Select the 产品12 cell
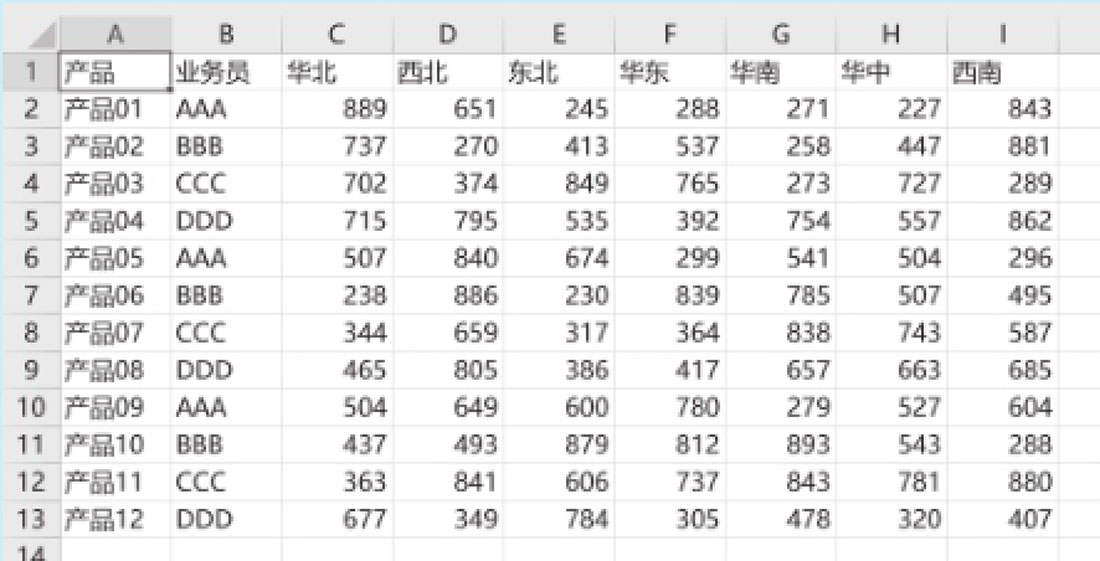Screen dimensions: 1100x561 (115, 520)
